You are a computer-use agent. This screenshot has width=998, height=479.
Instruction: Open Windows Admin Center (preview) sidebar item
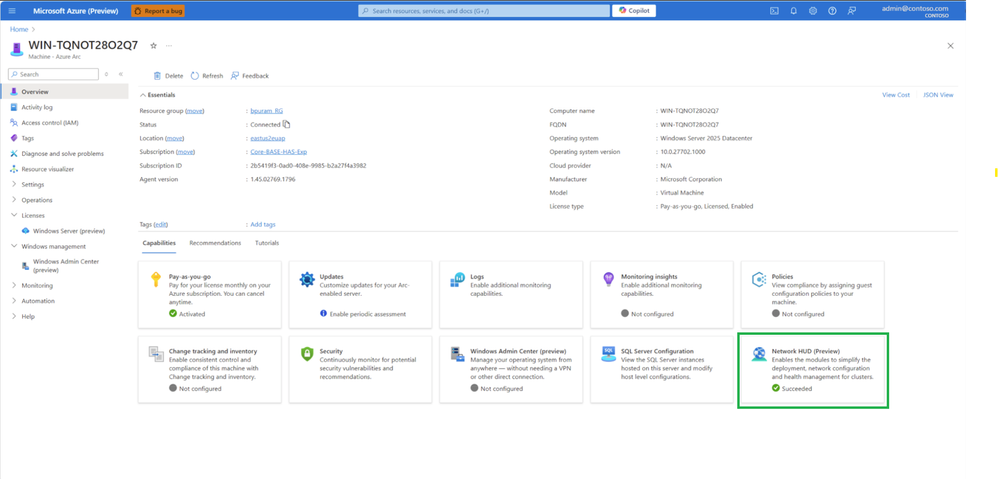64,265
